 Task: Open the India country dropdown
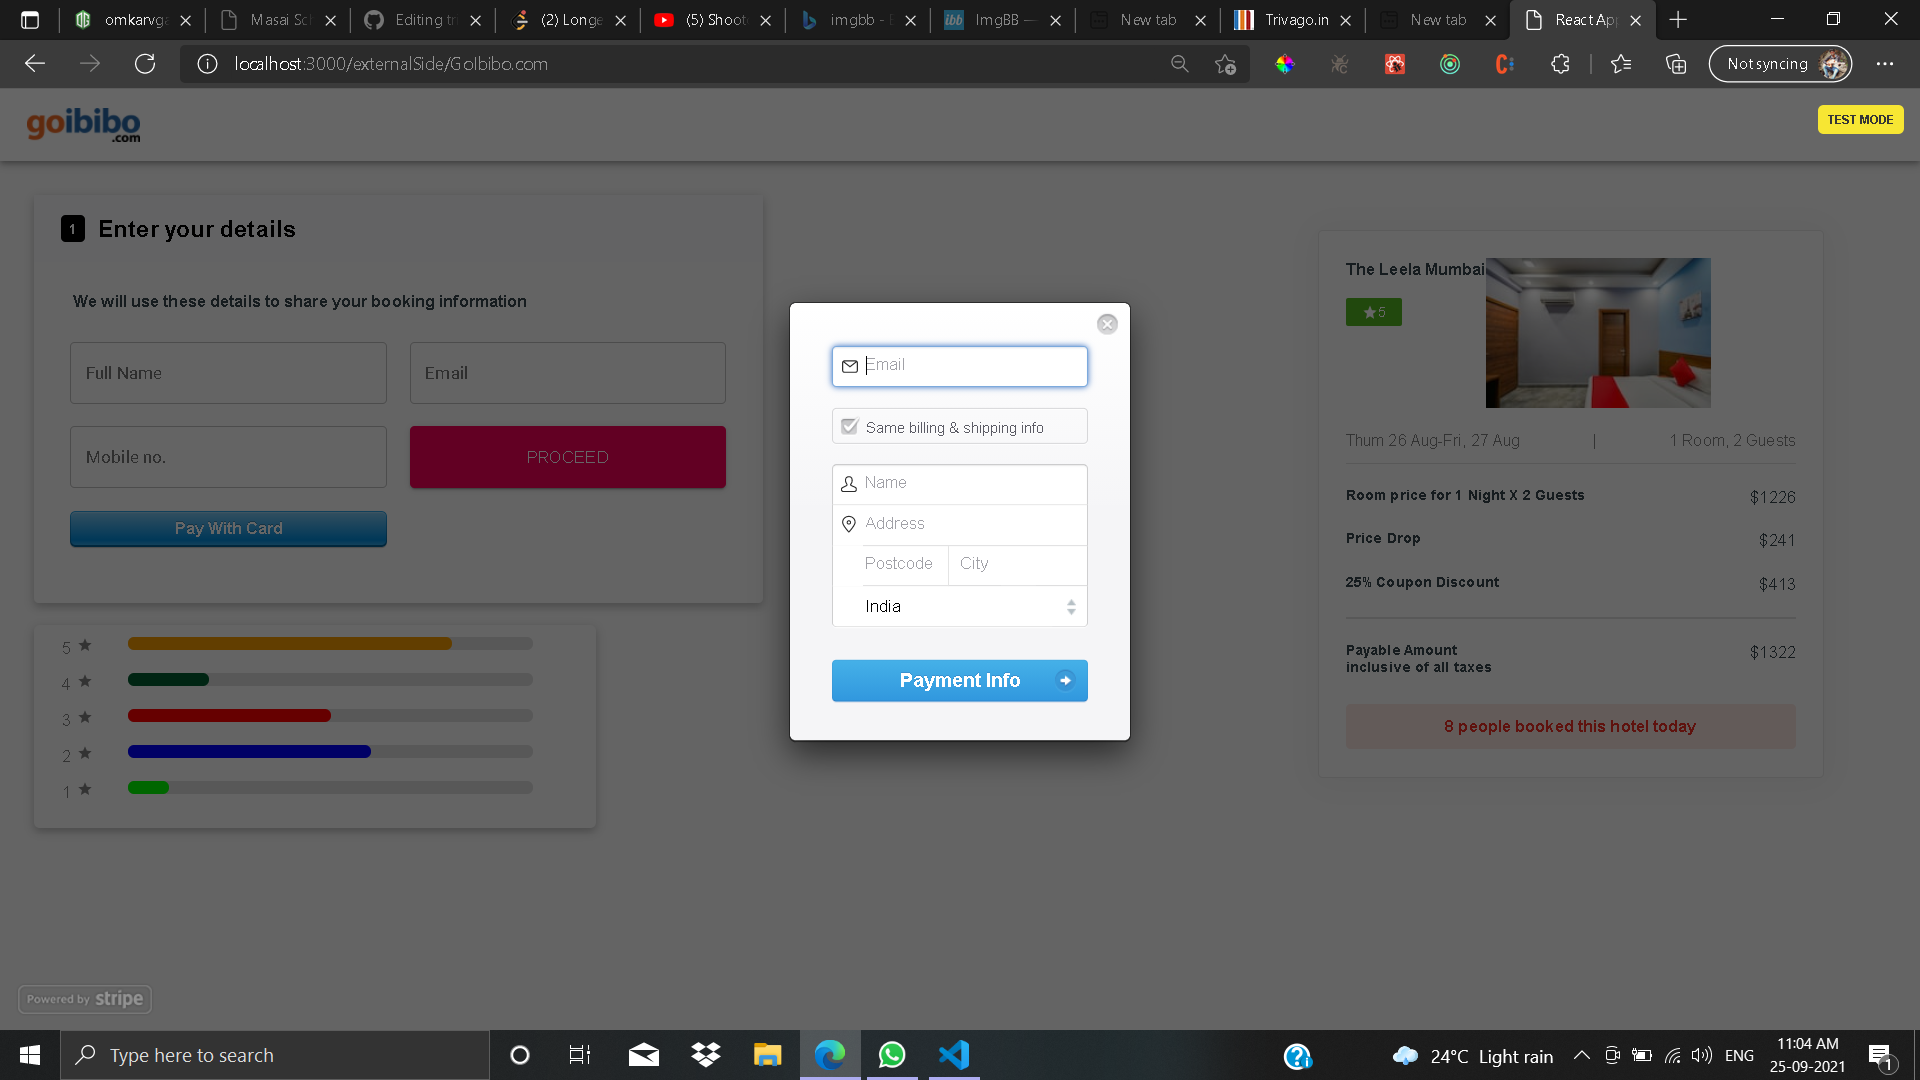click(x=960, y=606)
